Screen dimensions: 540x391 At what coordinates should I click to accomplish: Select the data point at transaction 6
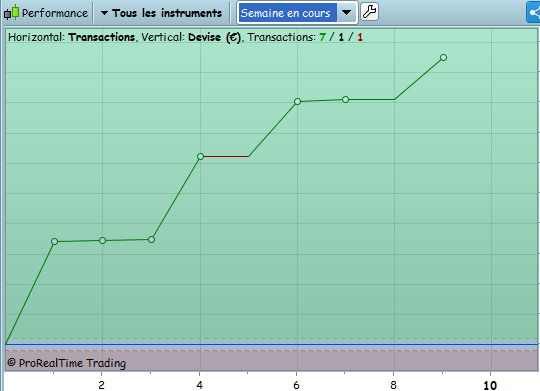(298, 101)
